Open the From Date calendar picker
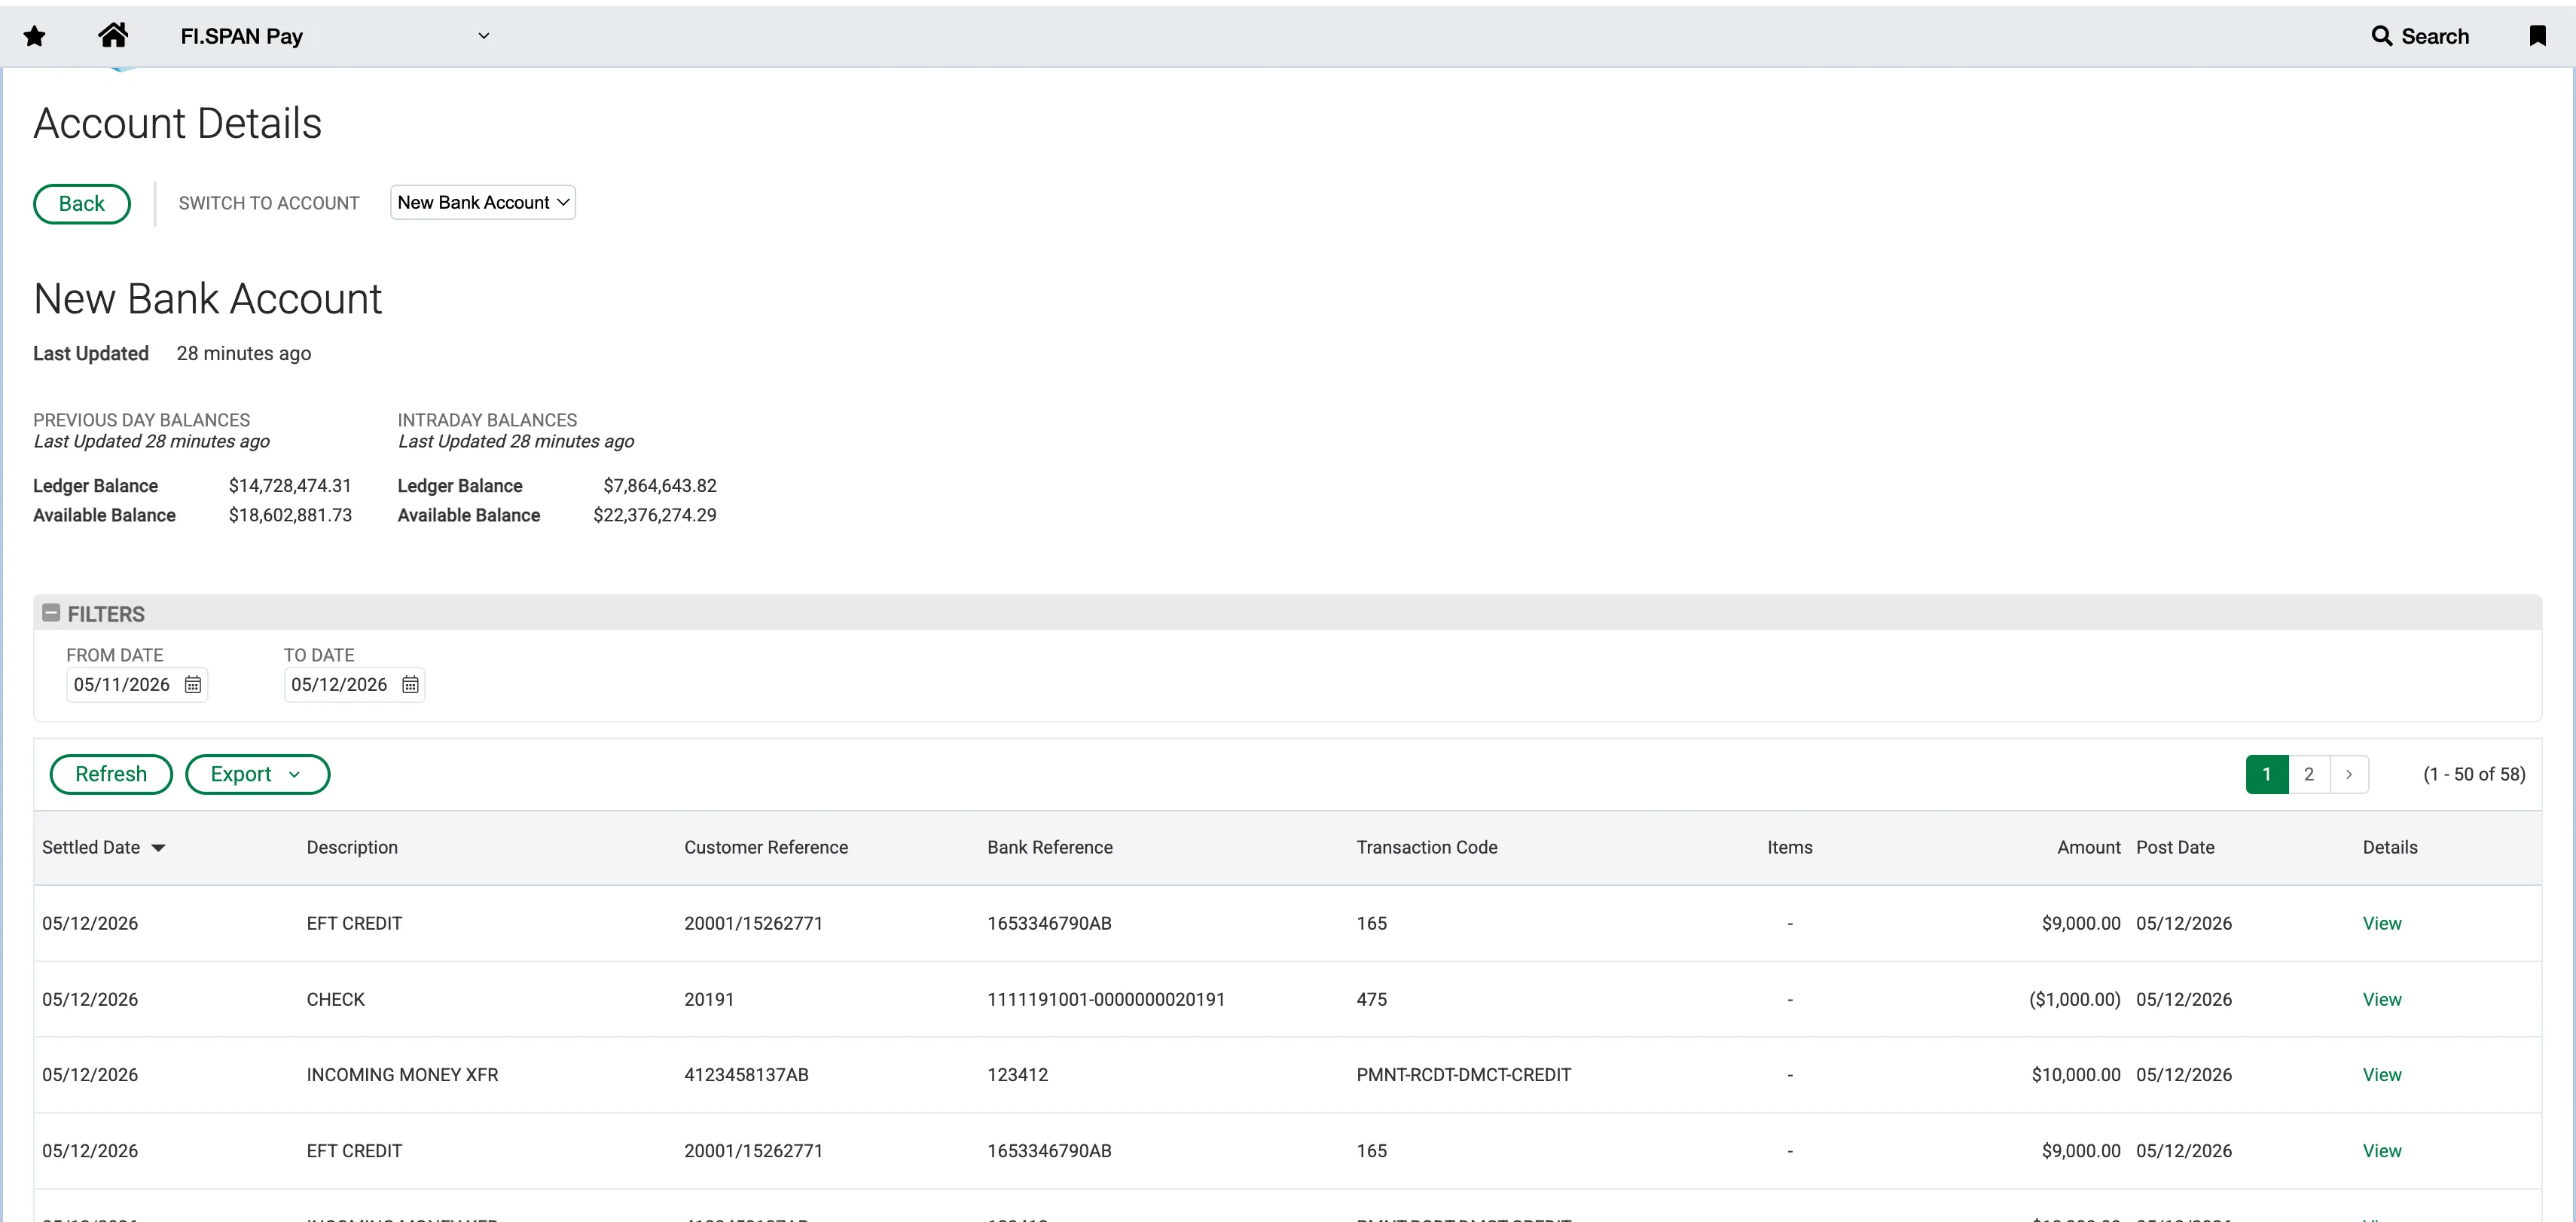 [193, 685]
